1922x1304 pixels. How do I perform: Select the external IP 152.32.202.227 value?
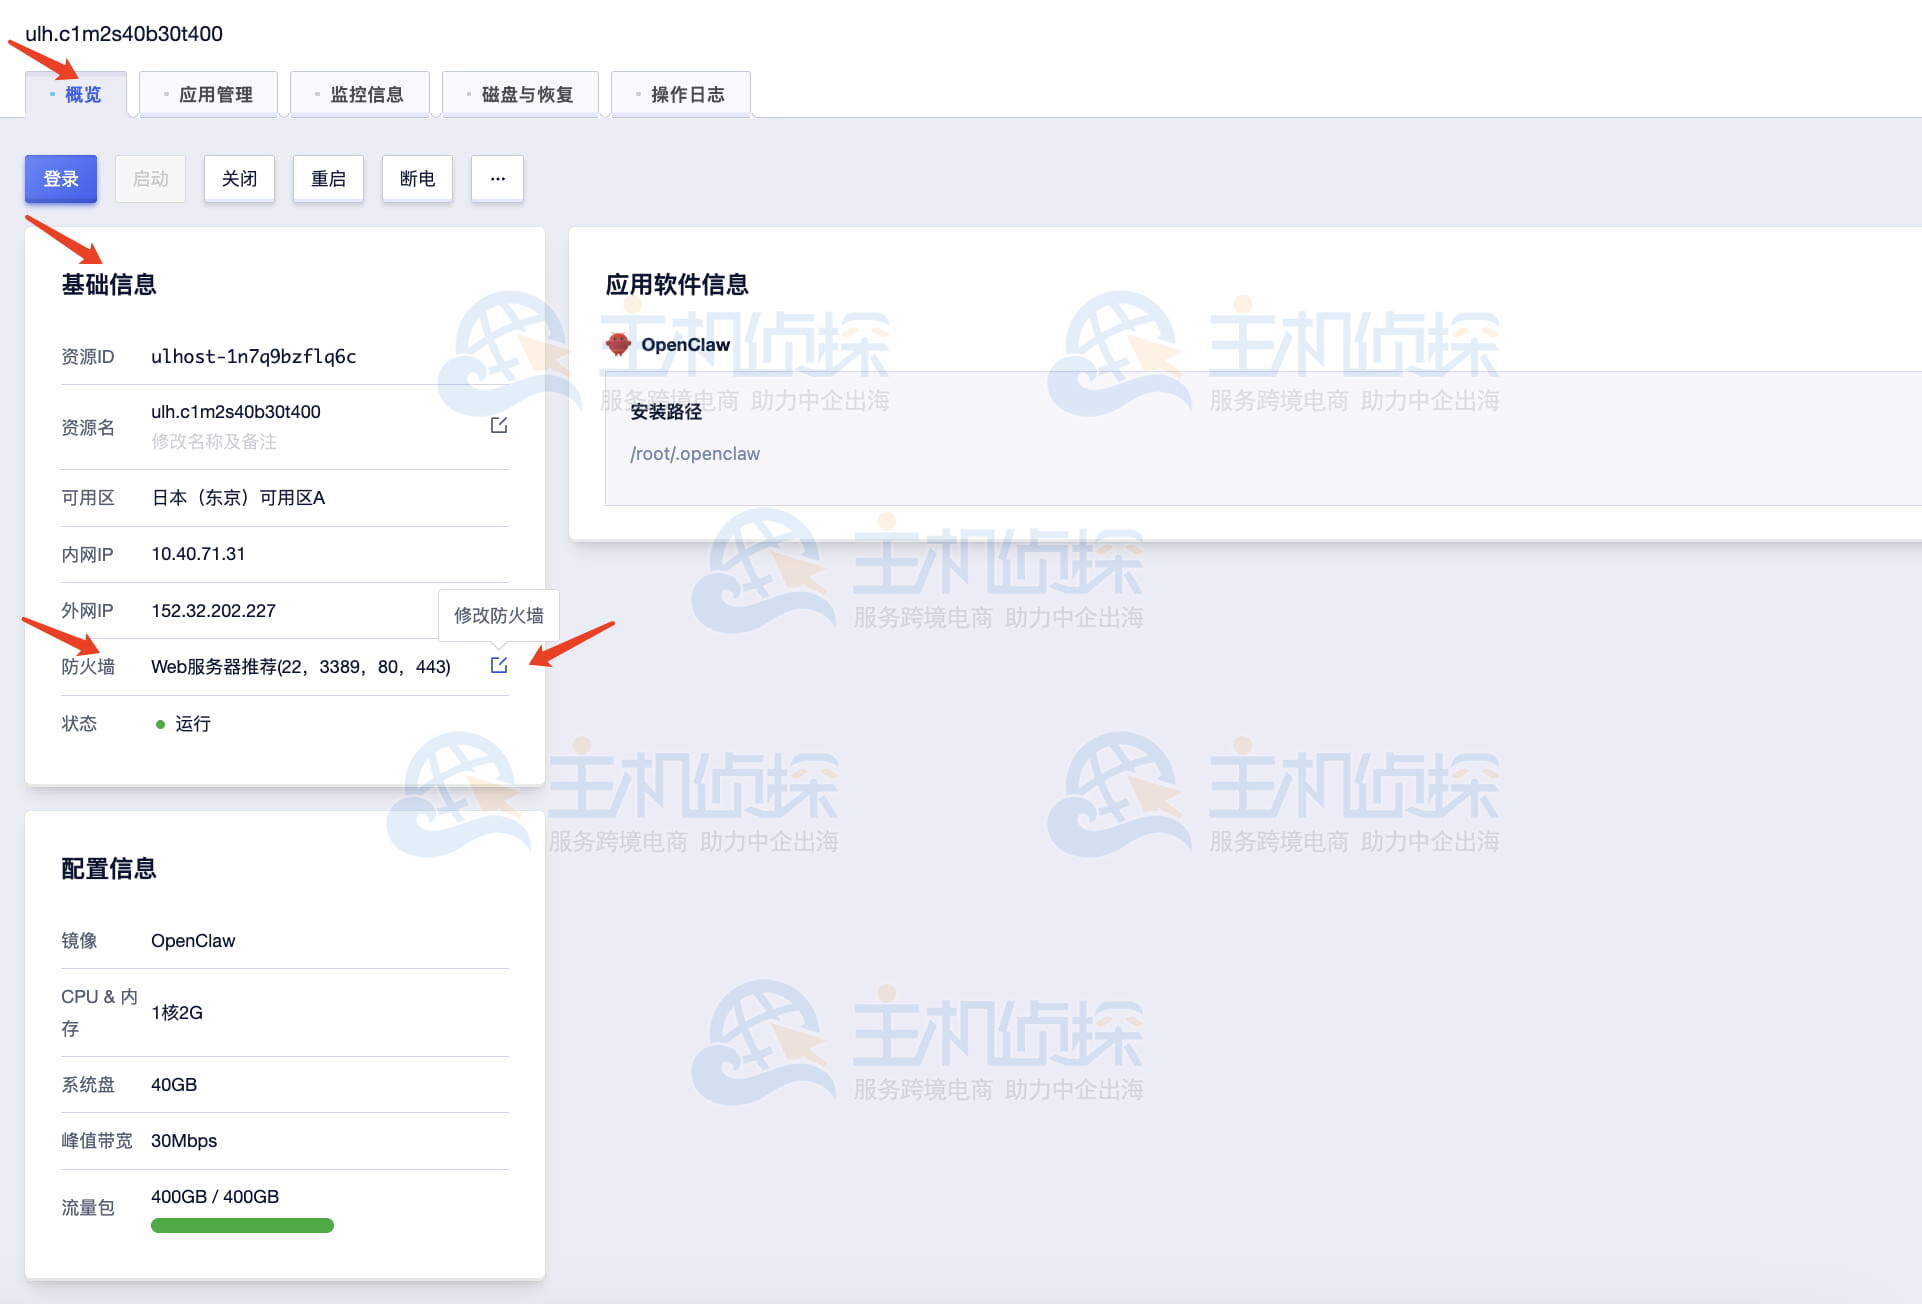[213, 610]
